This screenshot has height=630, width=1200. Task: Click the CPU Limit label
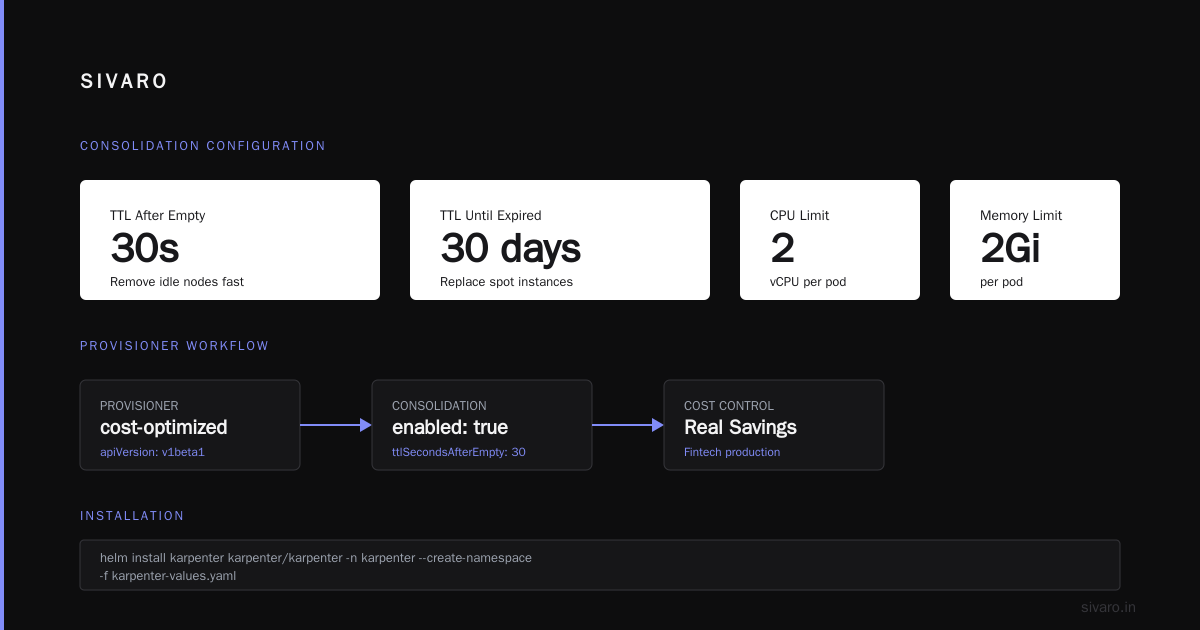(799, 215)
